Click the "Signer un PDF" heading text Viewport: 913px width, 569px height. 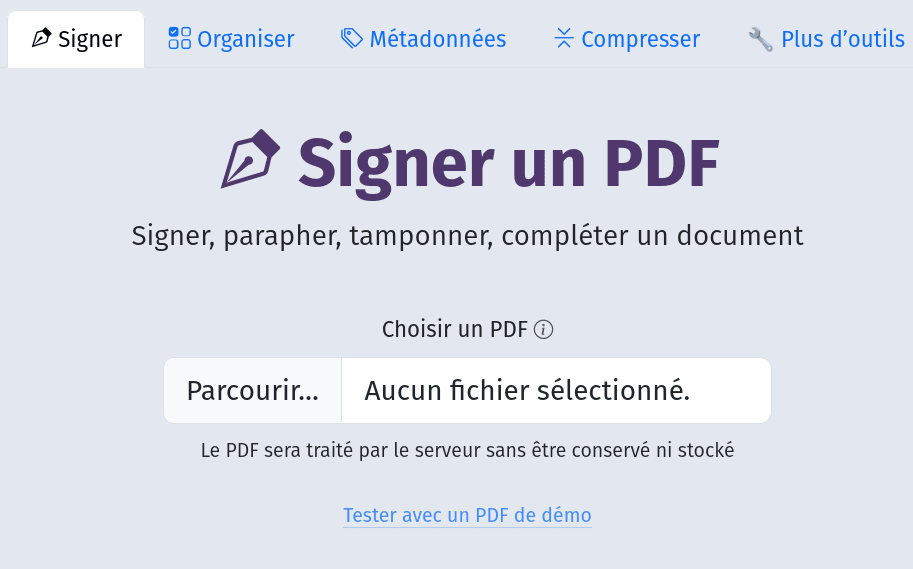tap(508, 162)
